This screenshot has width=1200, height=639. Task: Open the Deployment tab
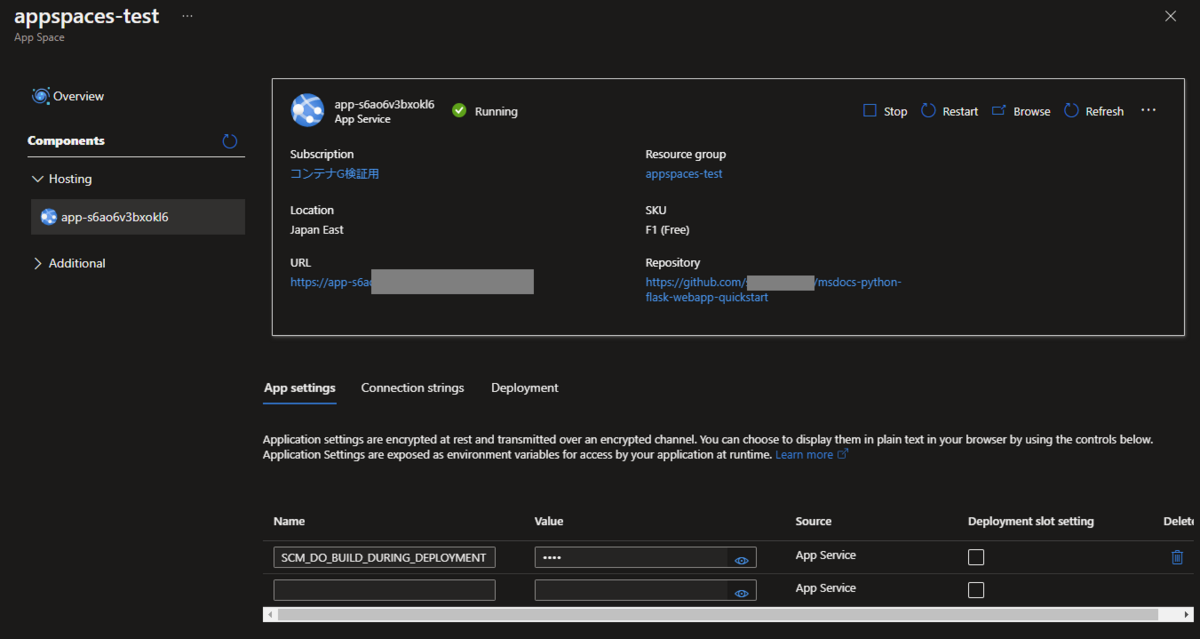[x=524, y=388]
